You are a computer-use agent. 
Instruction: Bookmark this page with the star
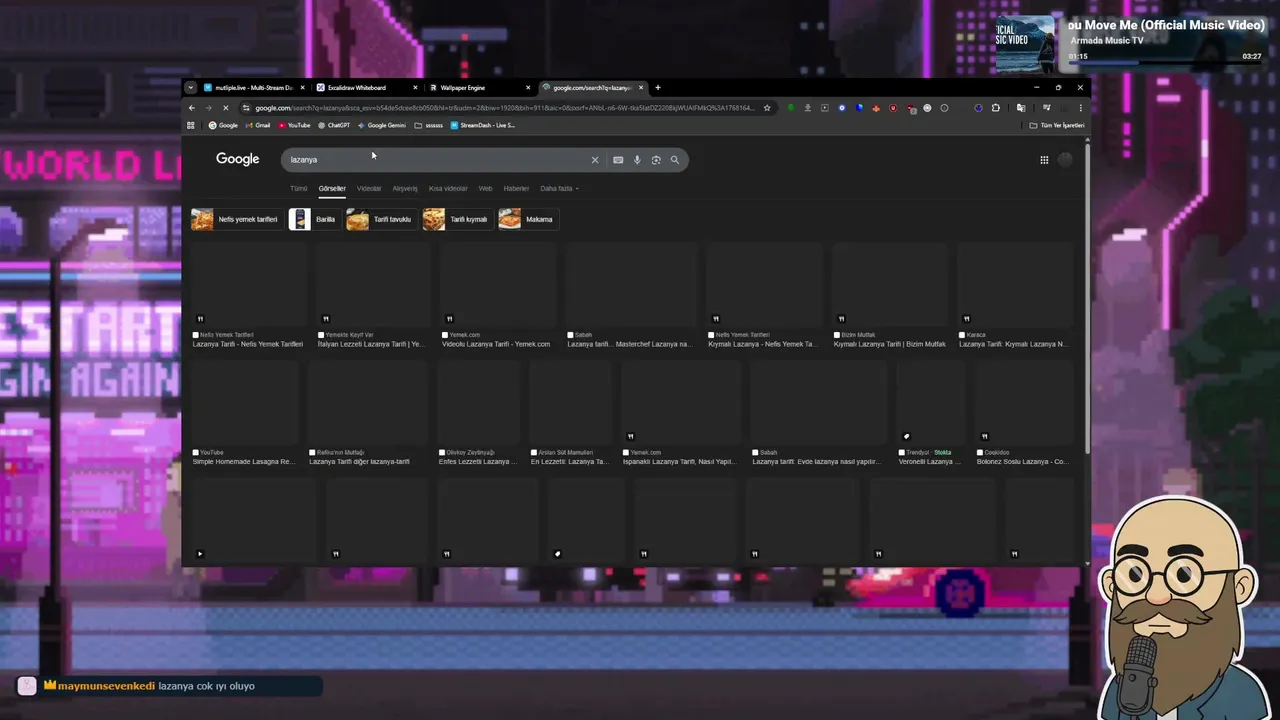point(767,108)
